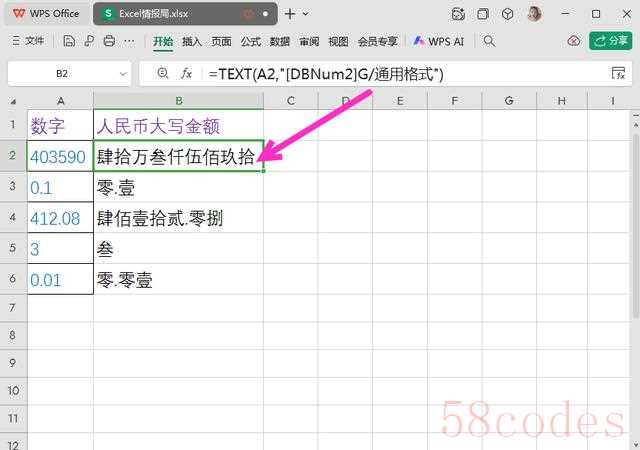The image size is (640, 450).
Task: Expand the formula bar at right end
Action: 618,74
